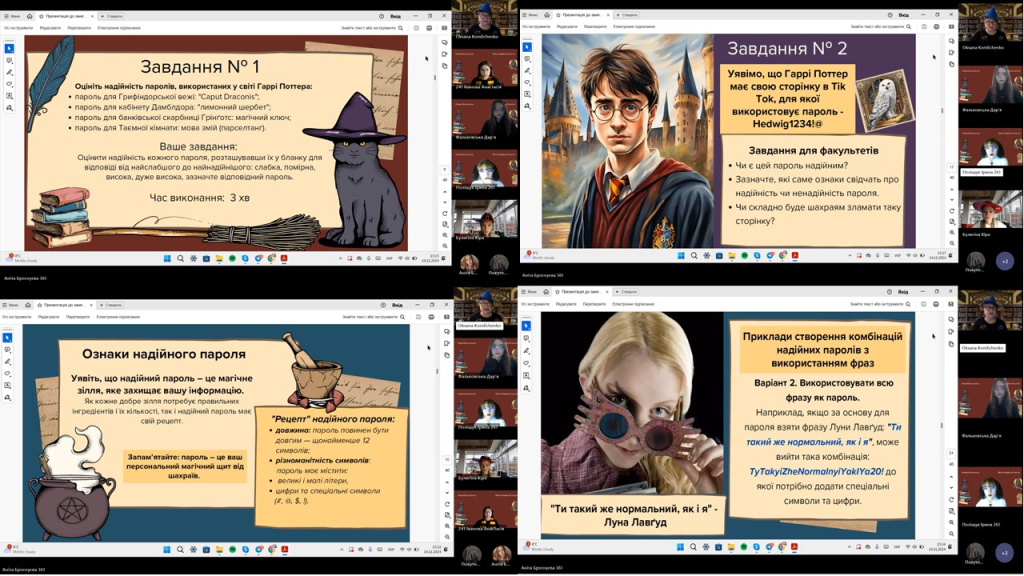Click the scrollbar thumb in Ознаки надійного пароля window

pos(437,371)
